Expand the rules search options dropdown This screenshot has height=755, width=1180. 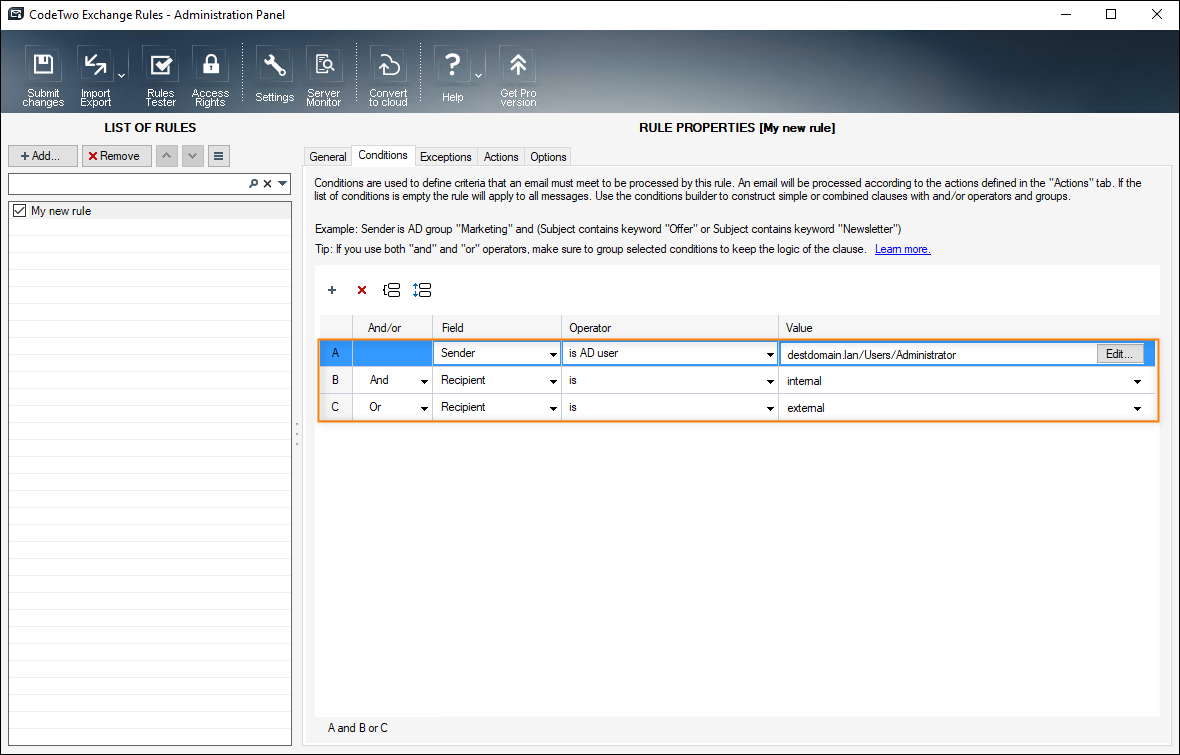282,183
